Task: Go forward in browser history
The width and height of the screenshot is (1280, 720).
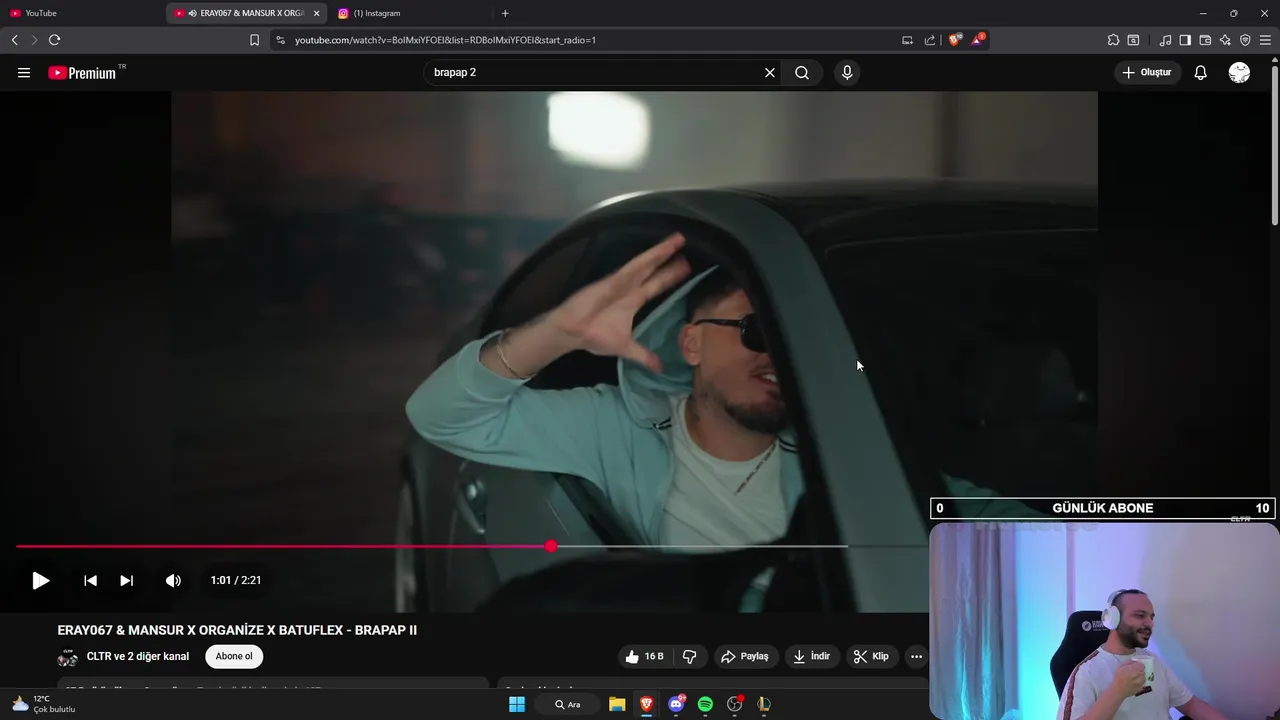Action: [34, 40]
